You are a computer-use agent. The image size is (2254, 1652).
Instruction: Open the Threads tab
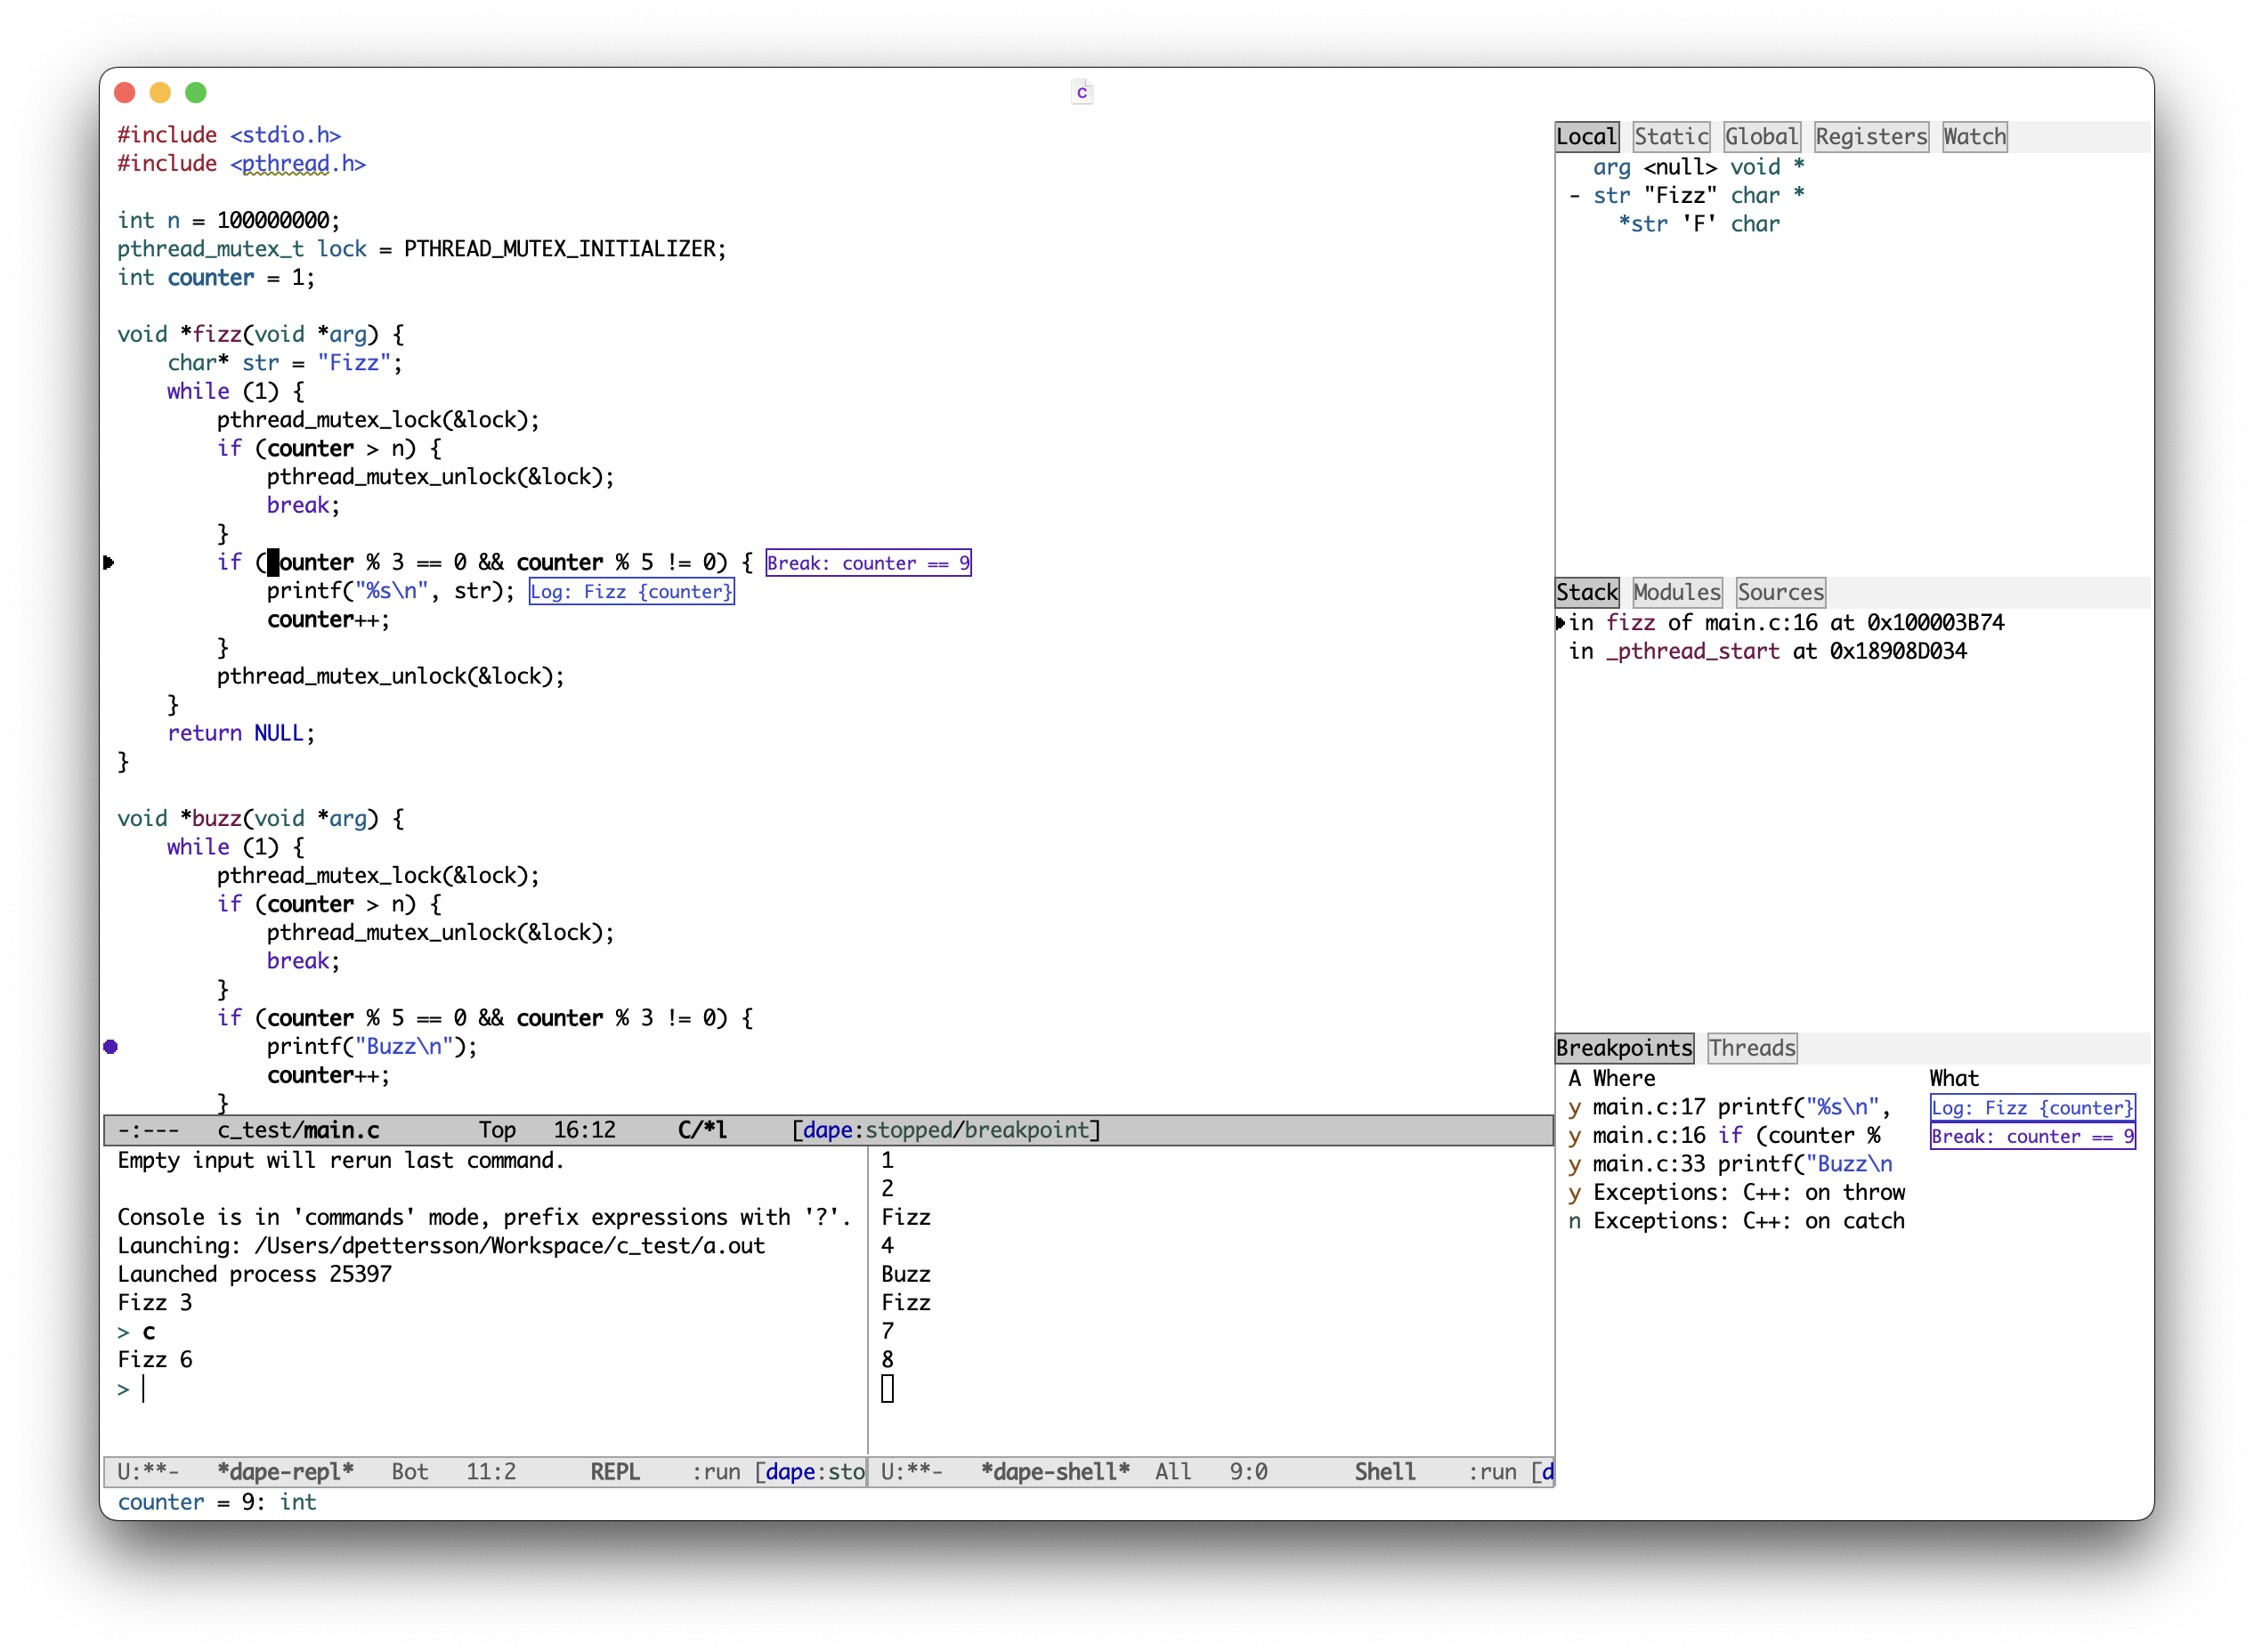[x=1751, y=1047]
